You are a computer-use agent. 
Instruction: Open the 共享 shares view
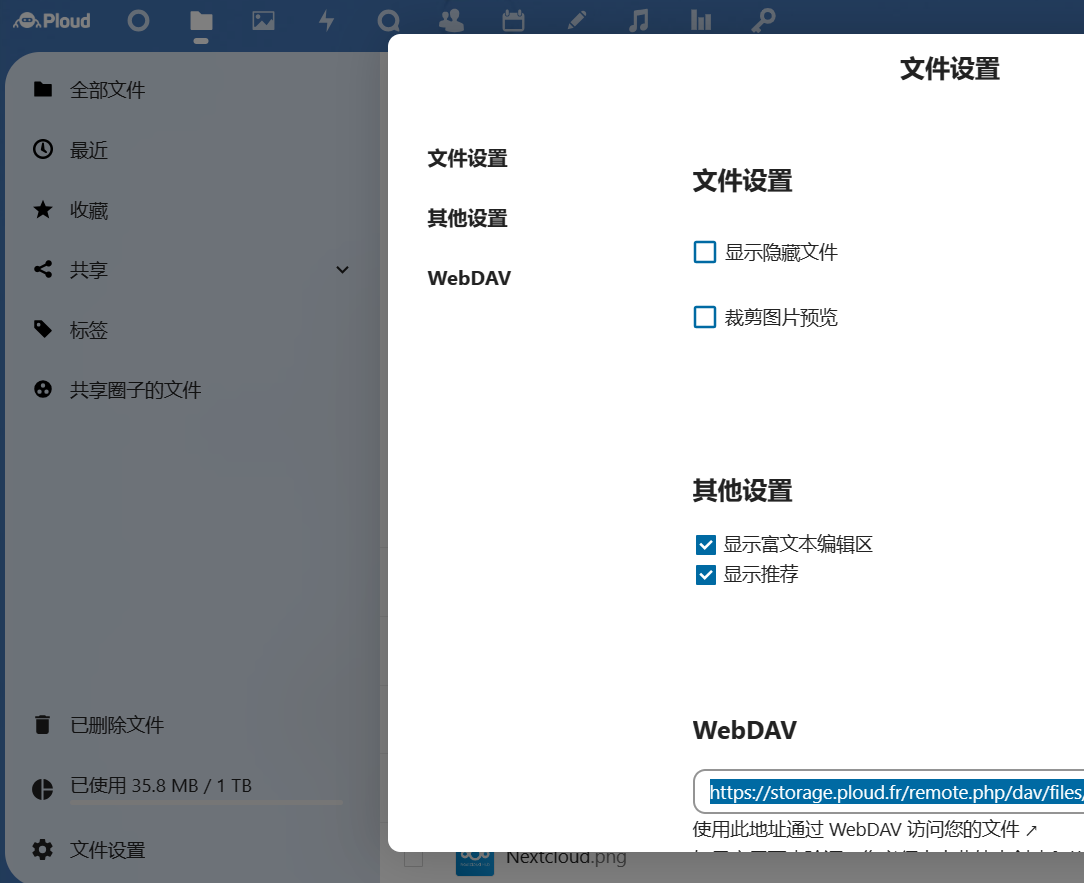click(88, 270)
